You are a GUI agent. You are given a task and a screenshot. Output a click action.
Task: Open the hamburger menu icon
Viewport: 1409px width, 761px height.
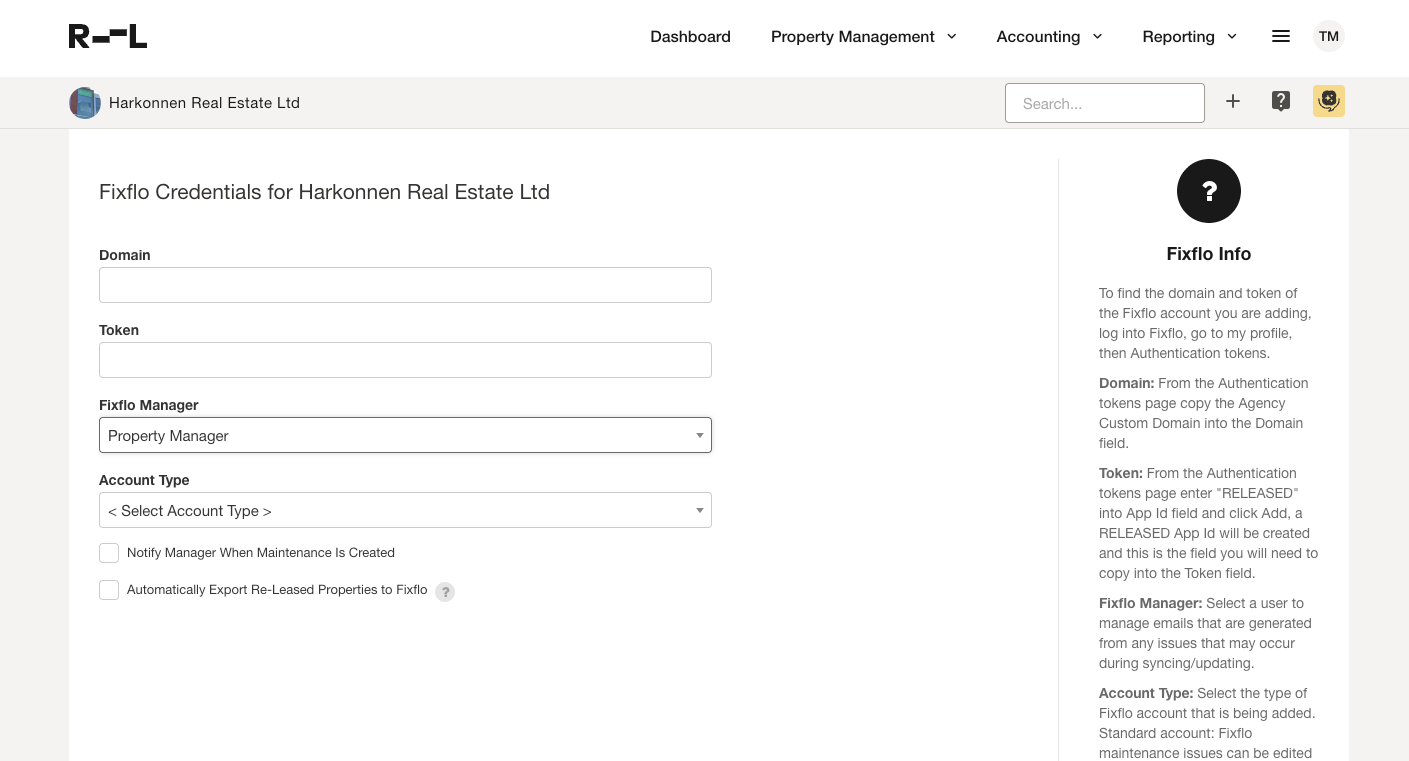1280,36
